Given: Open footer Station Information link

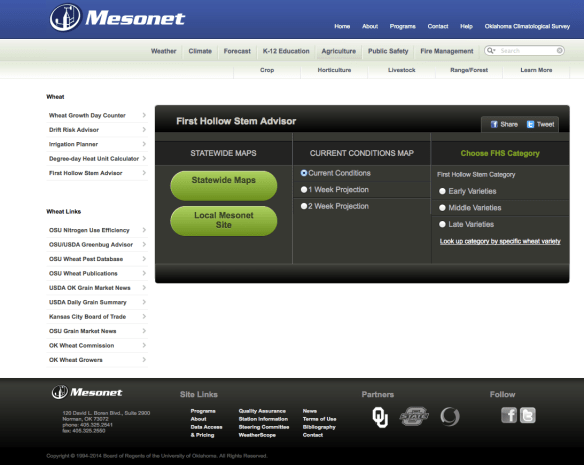Looking at the screenshot, I should (263, 419).
